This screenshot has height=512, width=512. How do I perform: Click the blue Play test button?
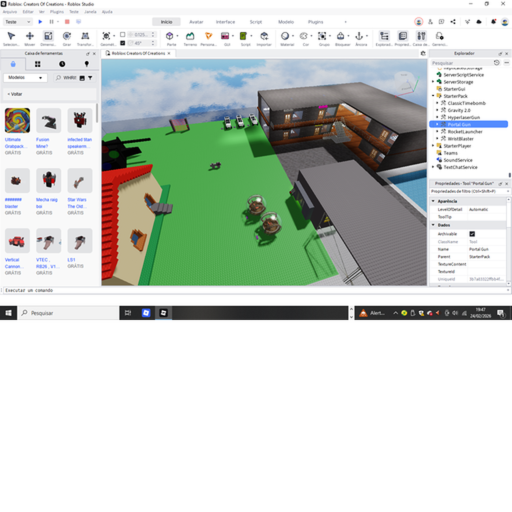click(x=40, y=22)
